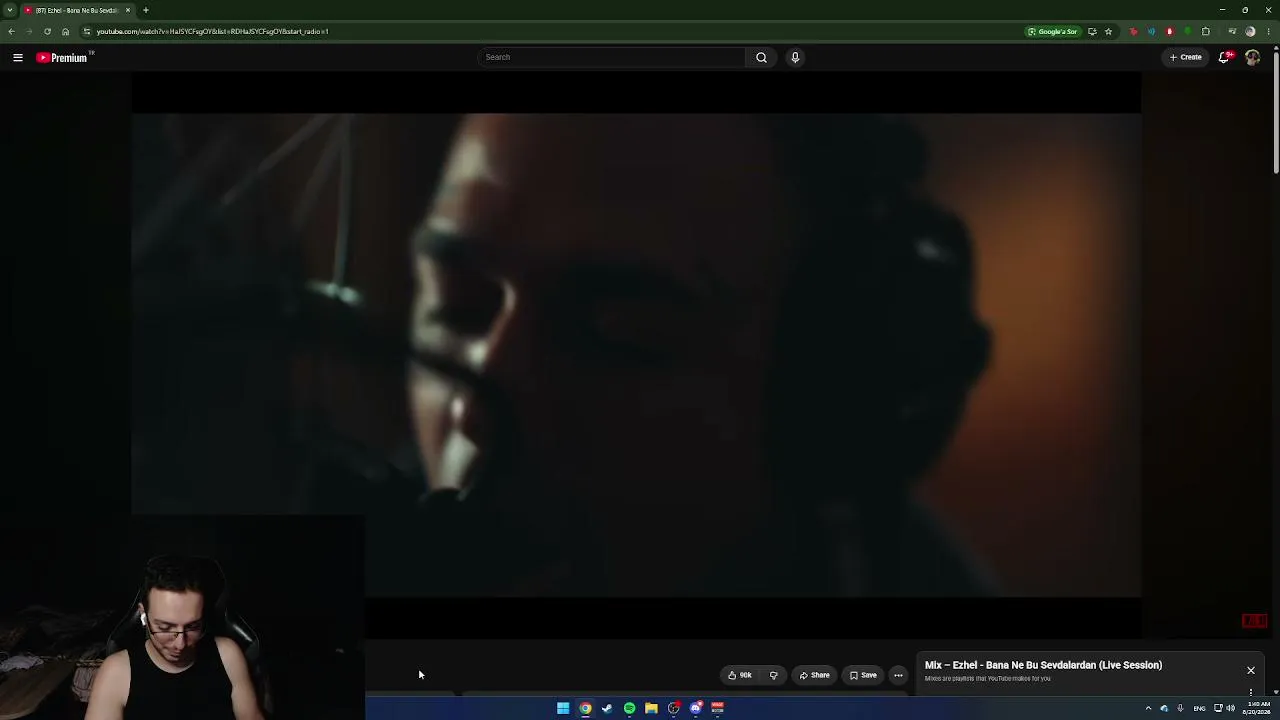This screenshot has width=1280, height=720.
Task: Share this video
Action: tap(814, 675)
